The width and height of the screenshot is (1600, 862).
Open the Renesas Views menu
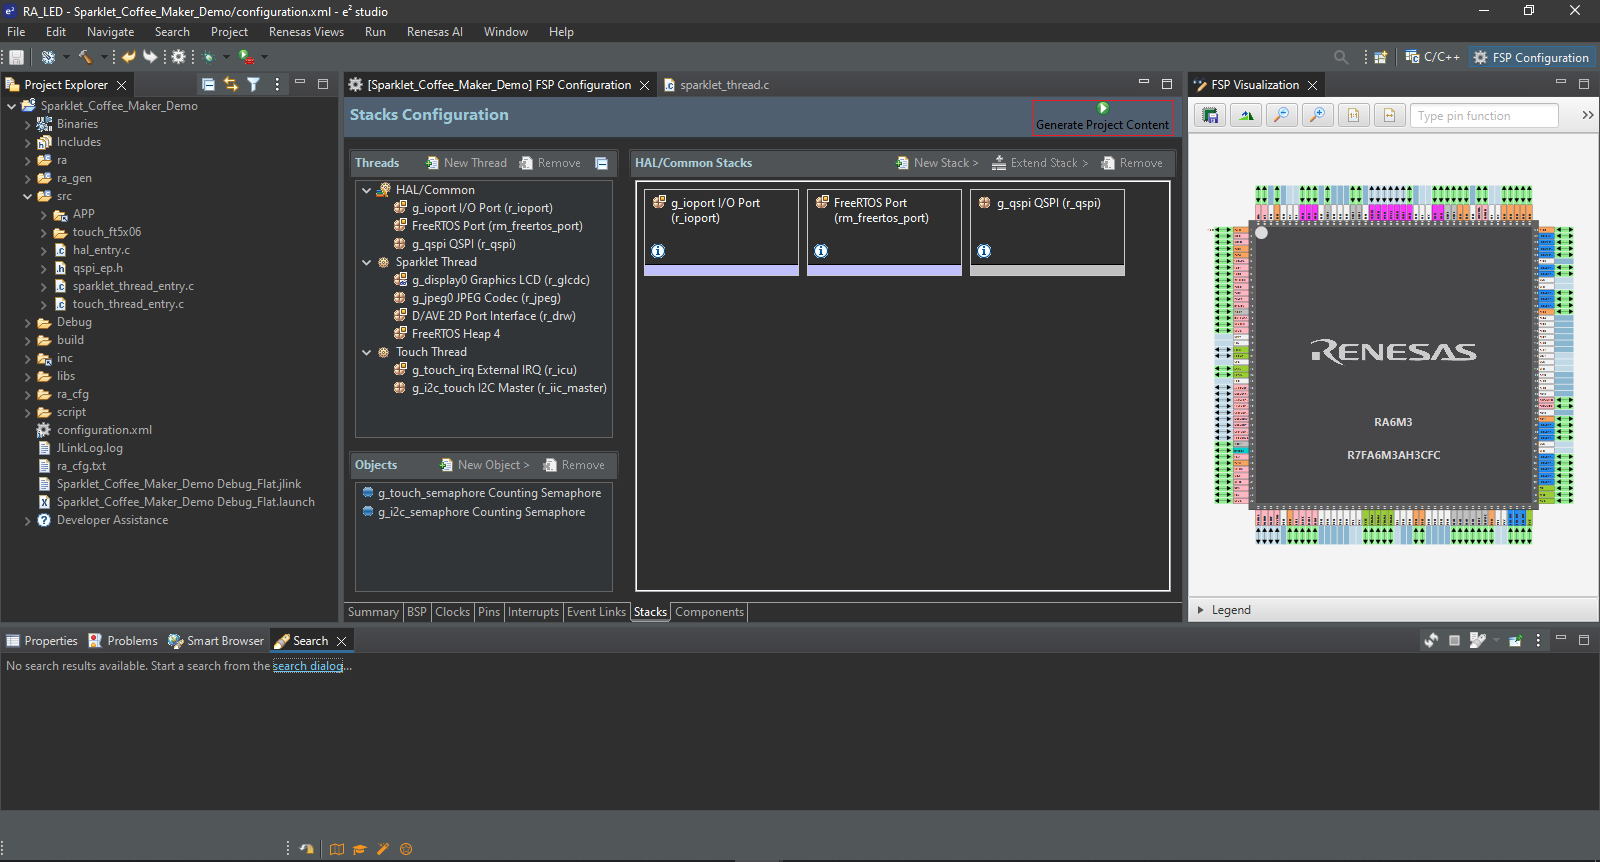(x=306, y=32)
